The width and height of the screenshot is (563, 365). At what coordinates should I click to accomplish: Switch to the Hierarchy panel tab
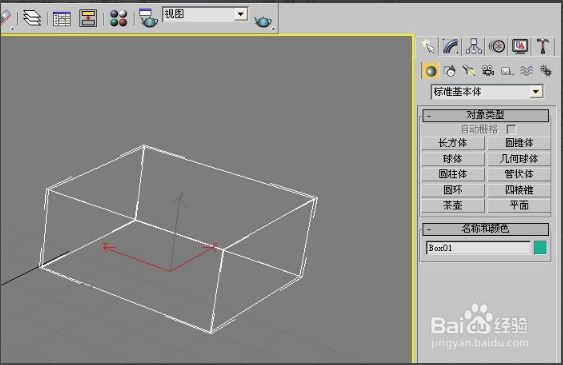[474, 46]
